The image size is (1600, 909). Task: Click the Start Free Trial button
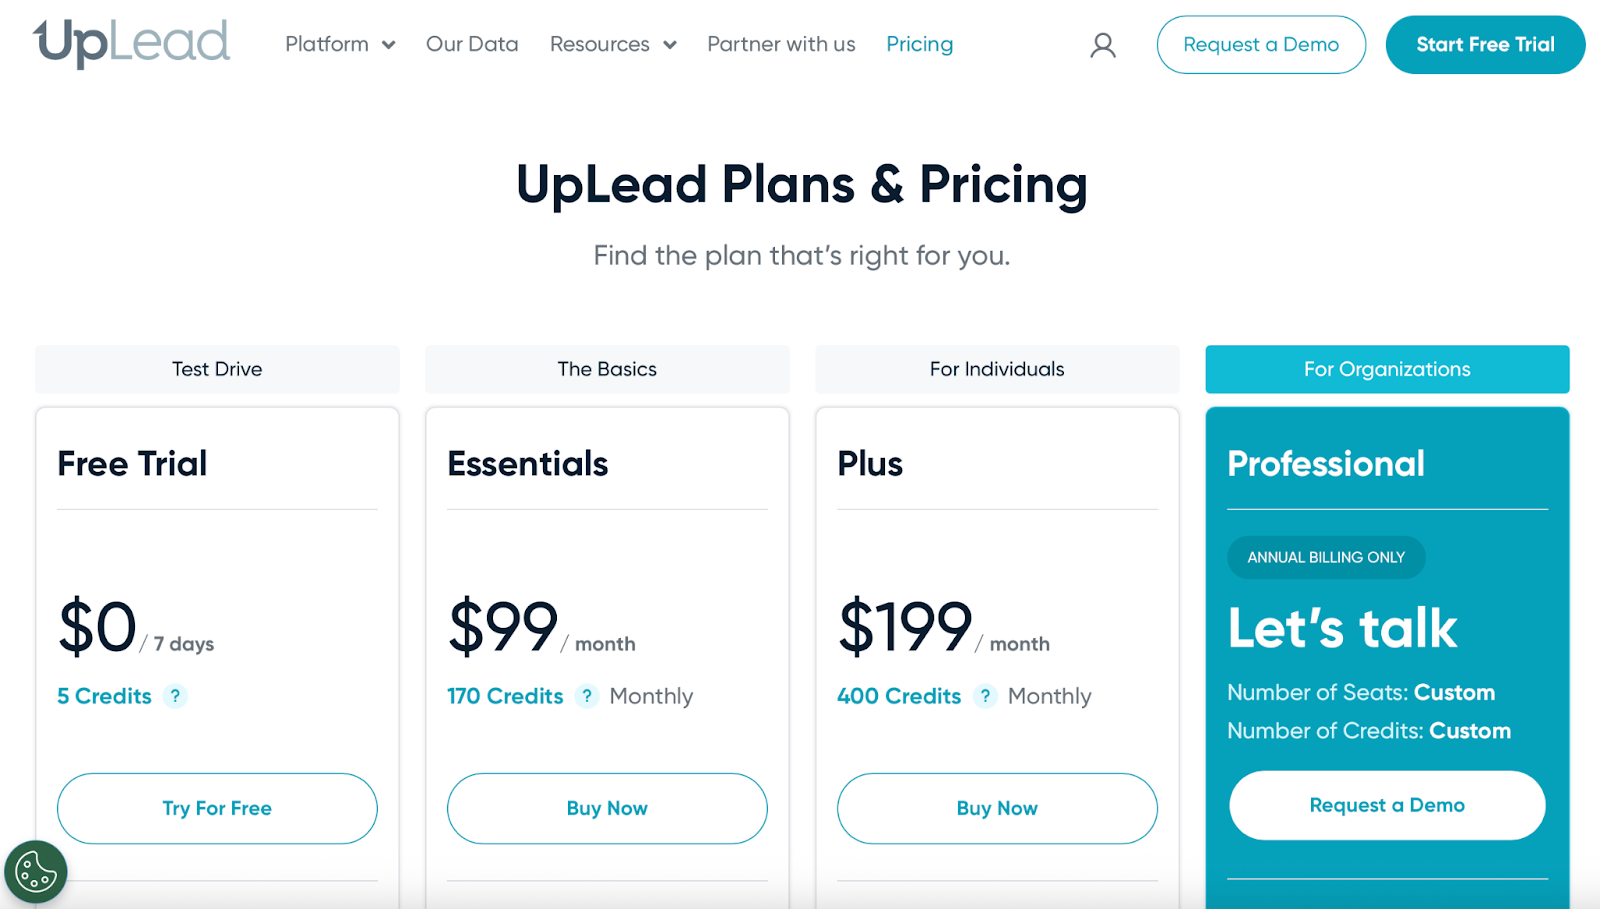1485,44
